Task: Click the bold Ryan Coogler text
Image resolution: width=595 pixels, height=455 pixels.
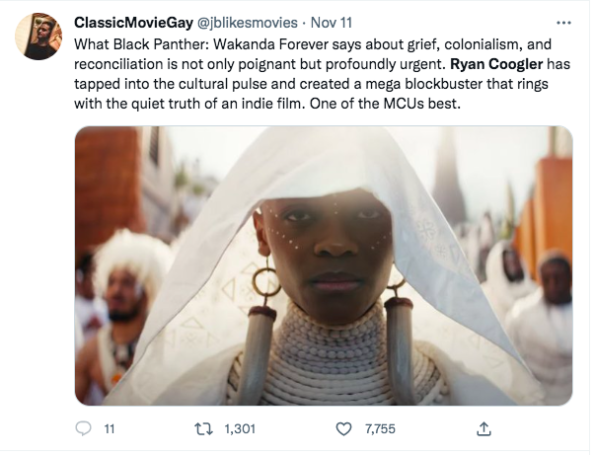Action: [x=496, y=64]
